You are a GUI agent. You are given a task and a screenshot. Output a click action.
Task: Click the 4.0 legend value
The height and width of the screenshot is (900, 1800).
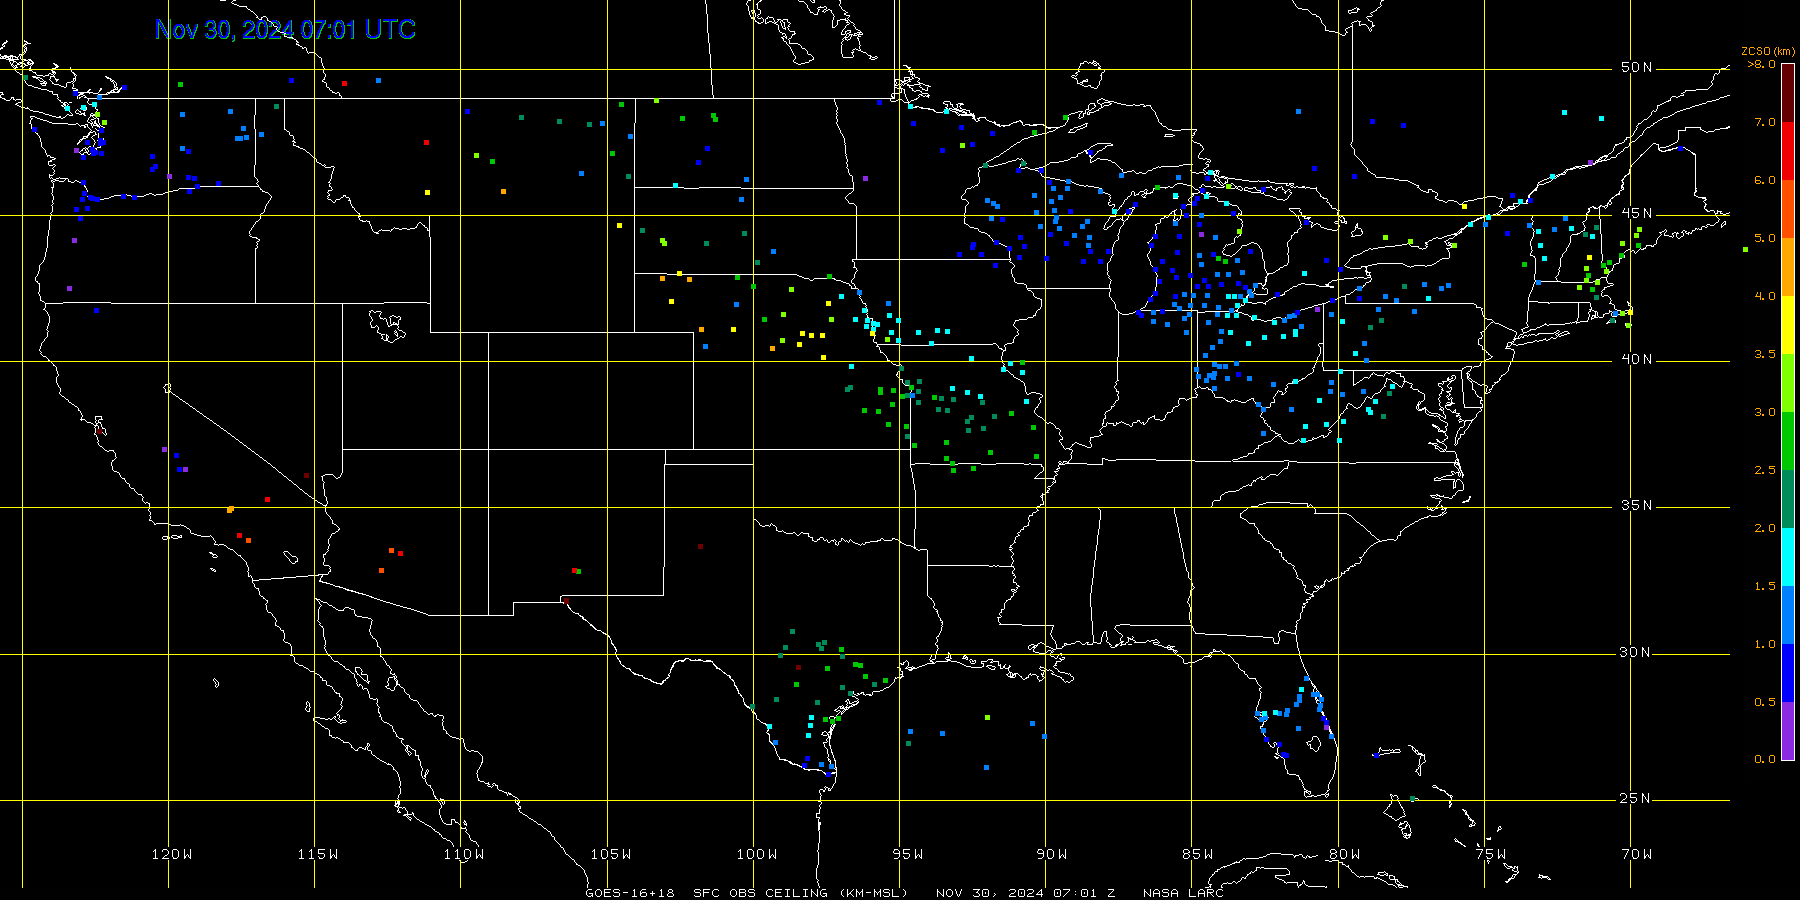(1765, 296)
